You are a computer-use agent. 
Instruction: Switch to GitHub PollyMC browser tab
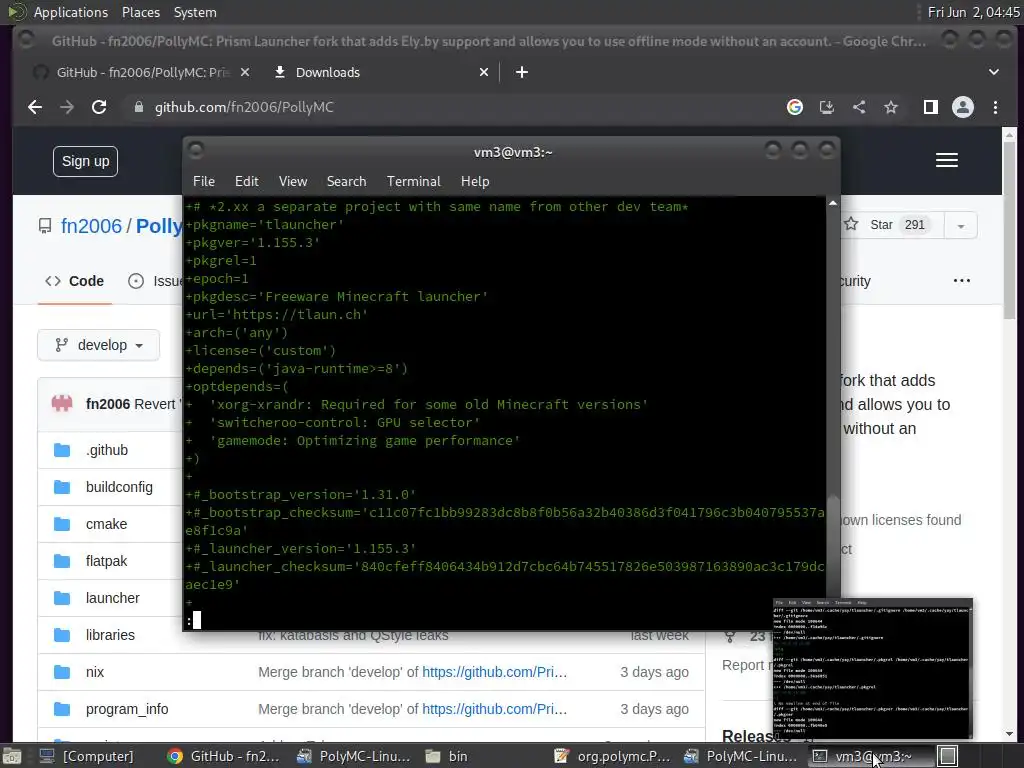140,72
